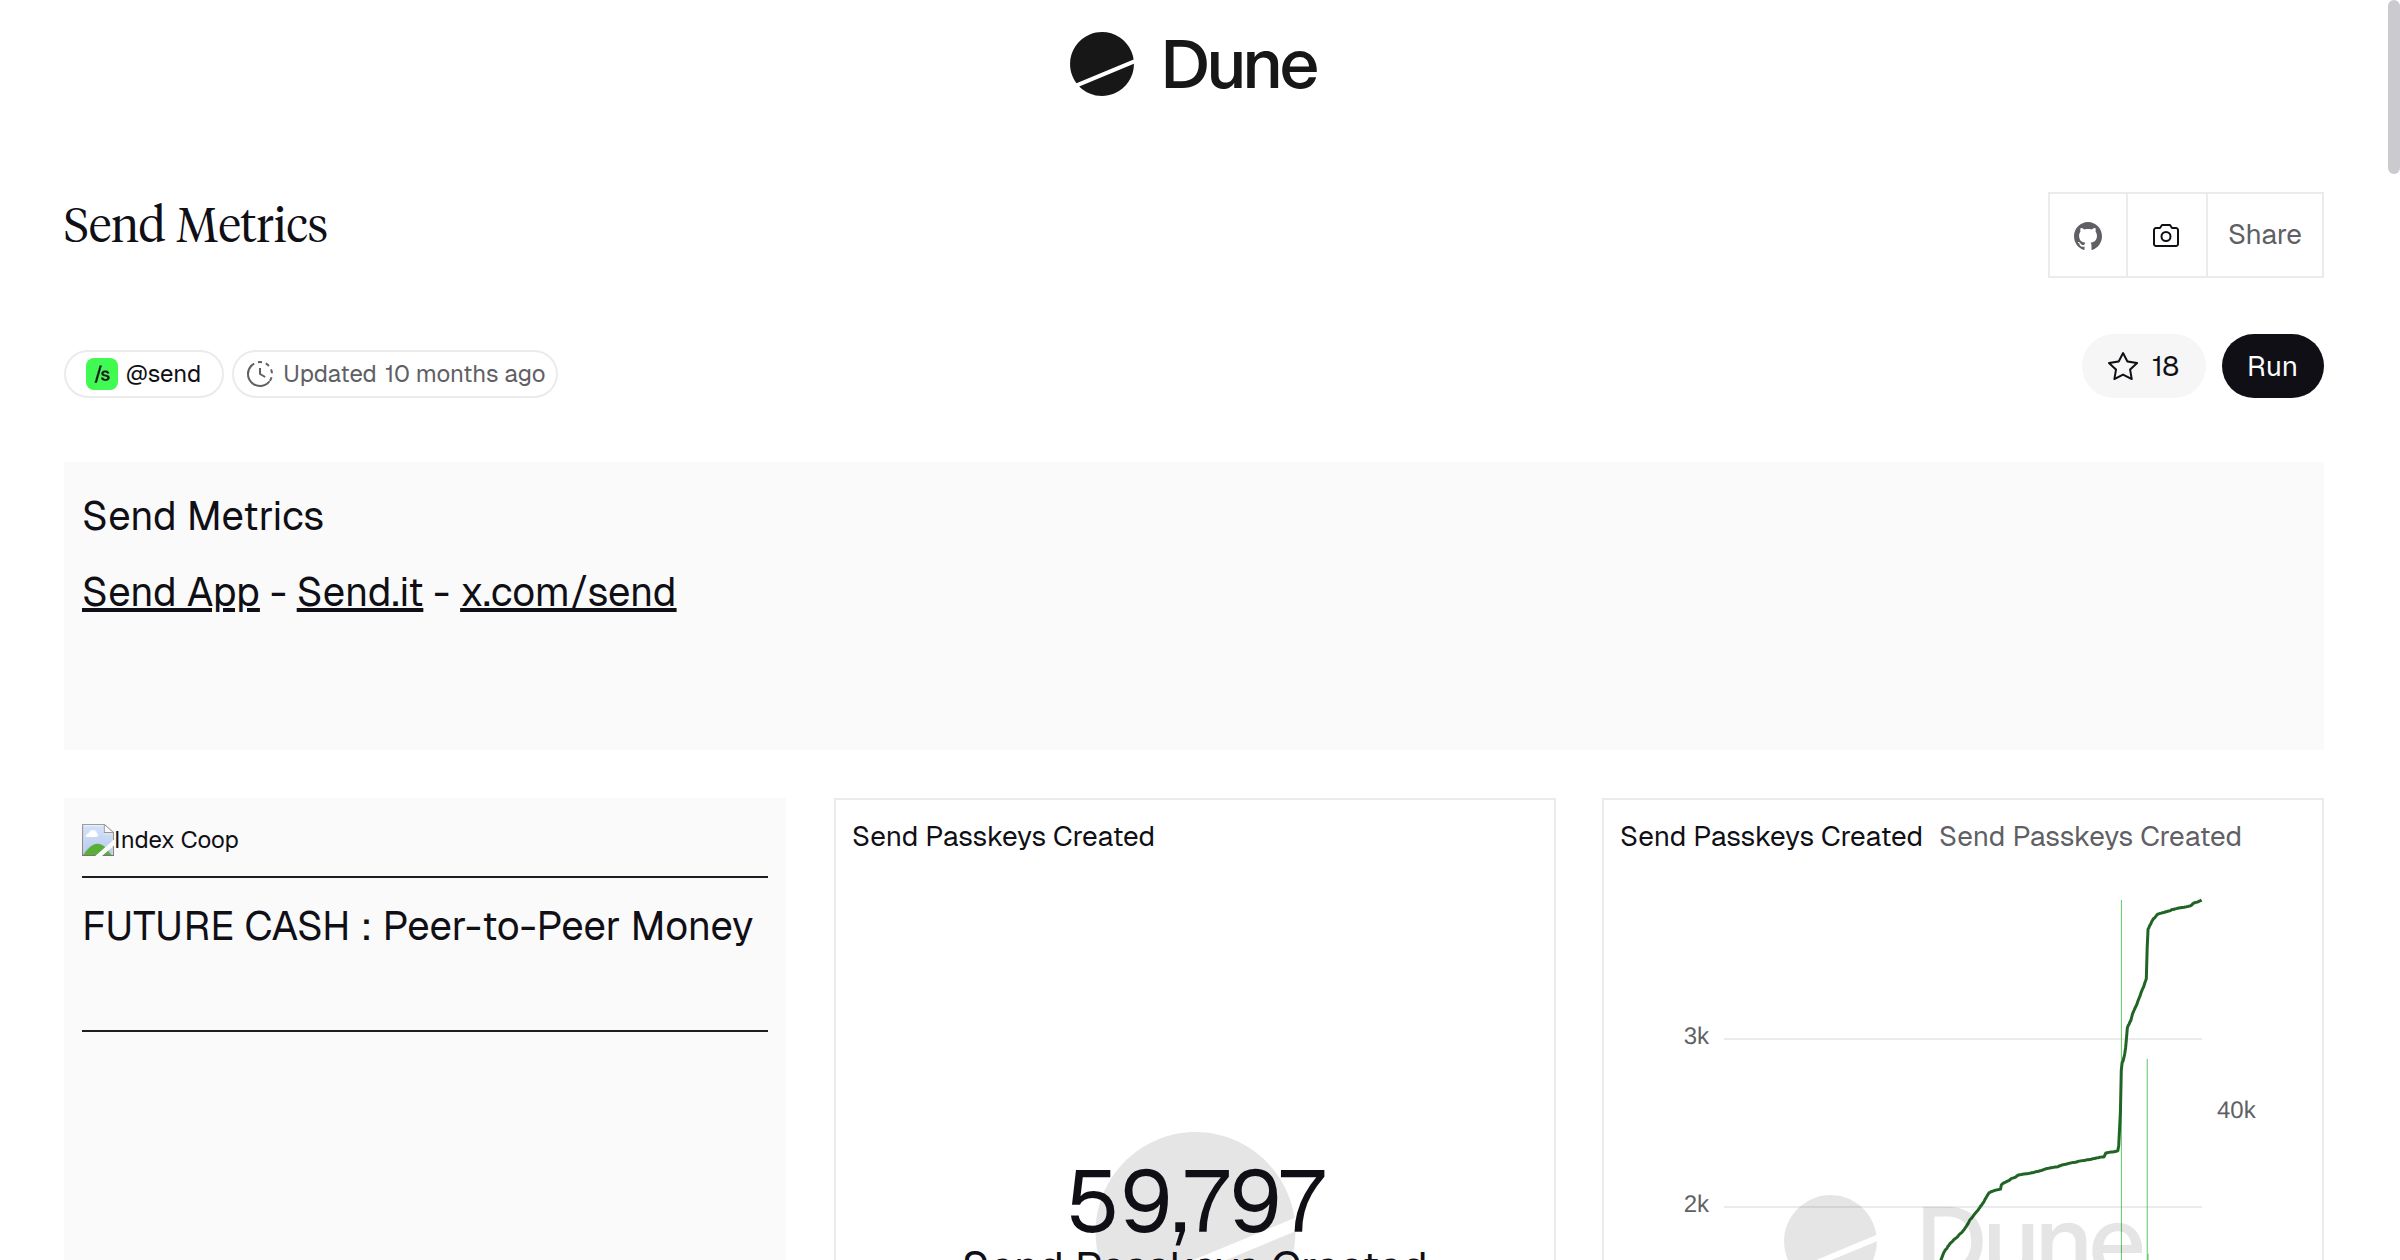The image size is (2400, 1260).
Task: Click the clock icon in the Updated badge
Action: pyautogui.click(x=260, y=373)
